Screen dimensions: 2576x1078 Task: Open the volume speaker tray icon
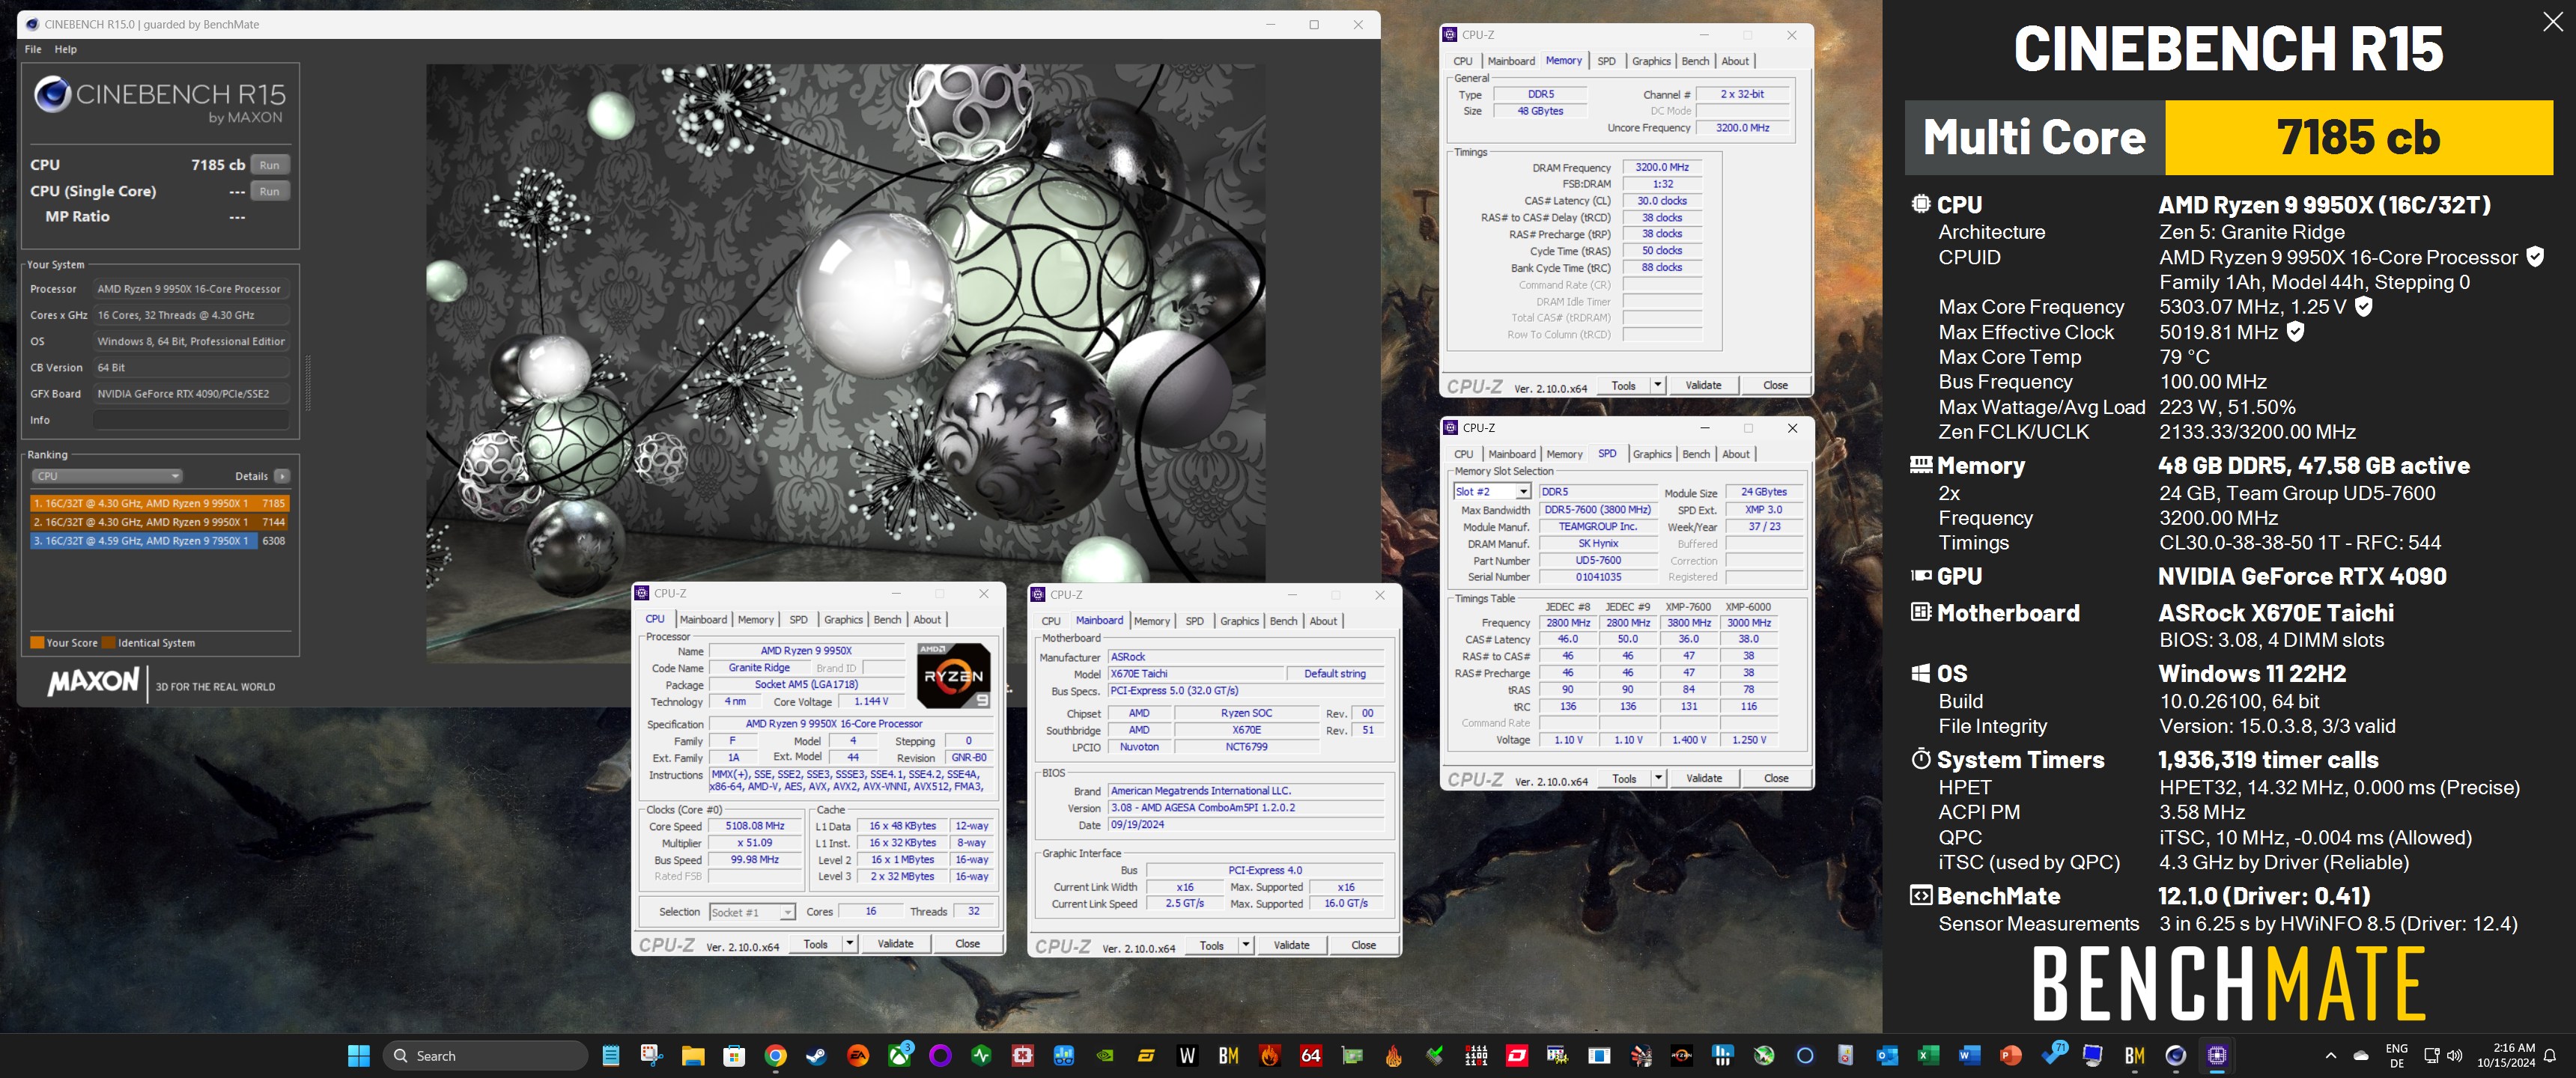[x=2454, y=1056]
